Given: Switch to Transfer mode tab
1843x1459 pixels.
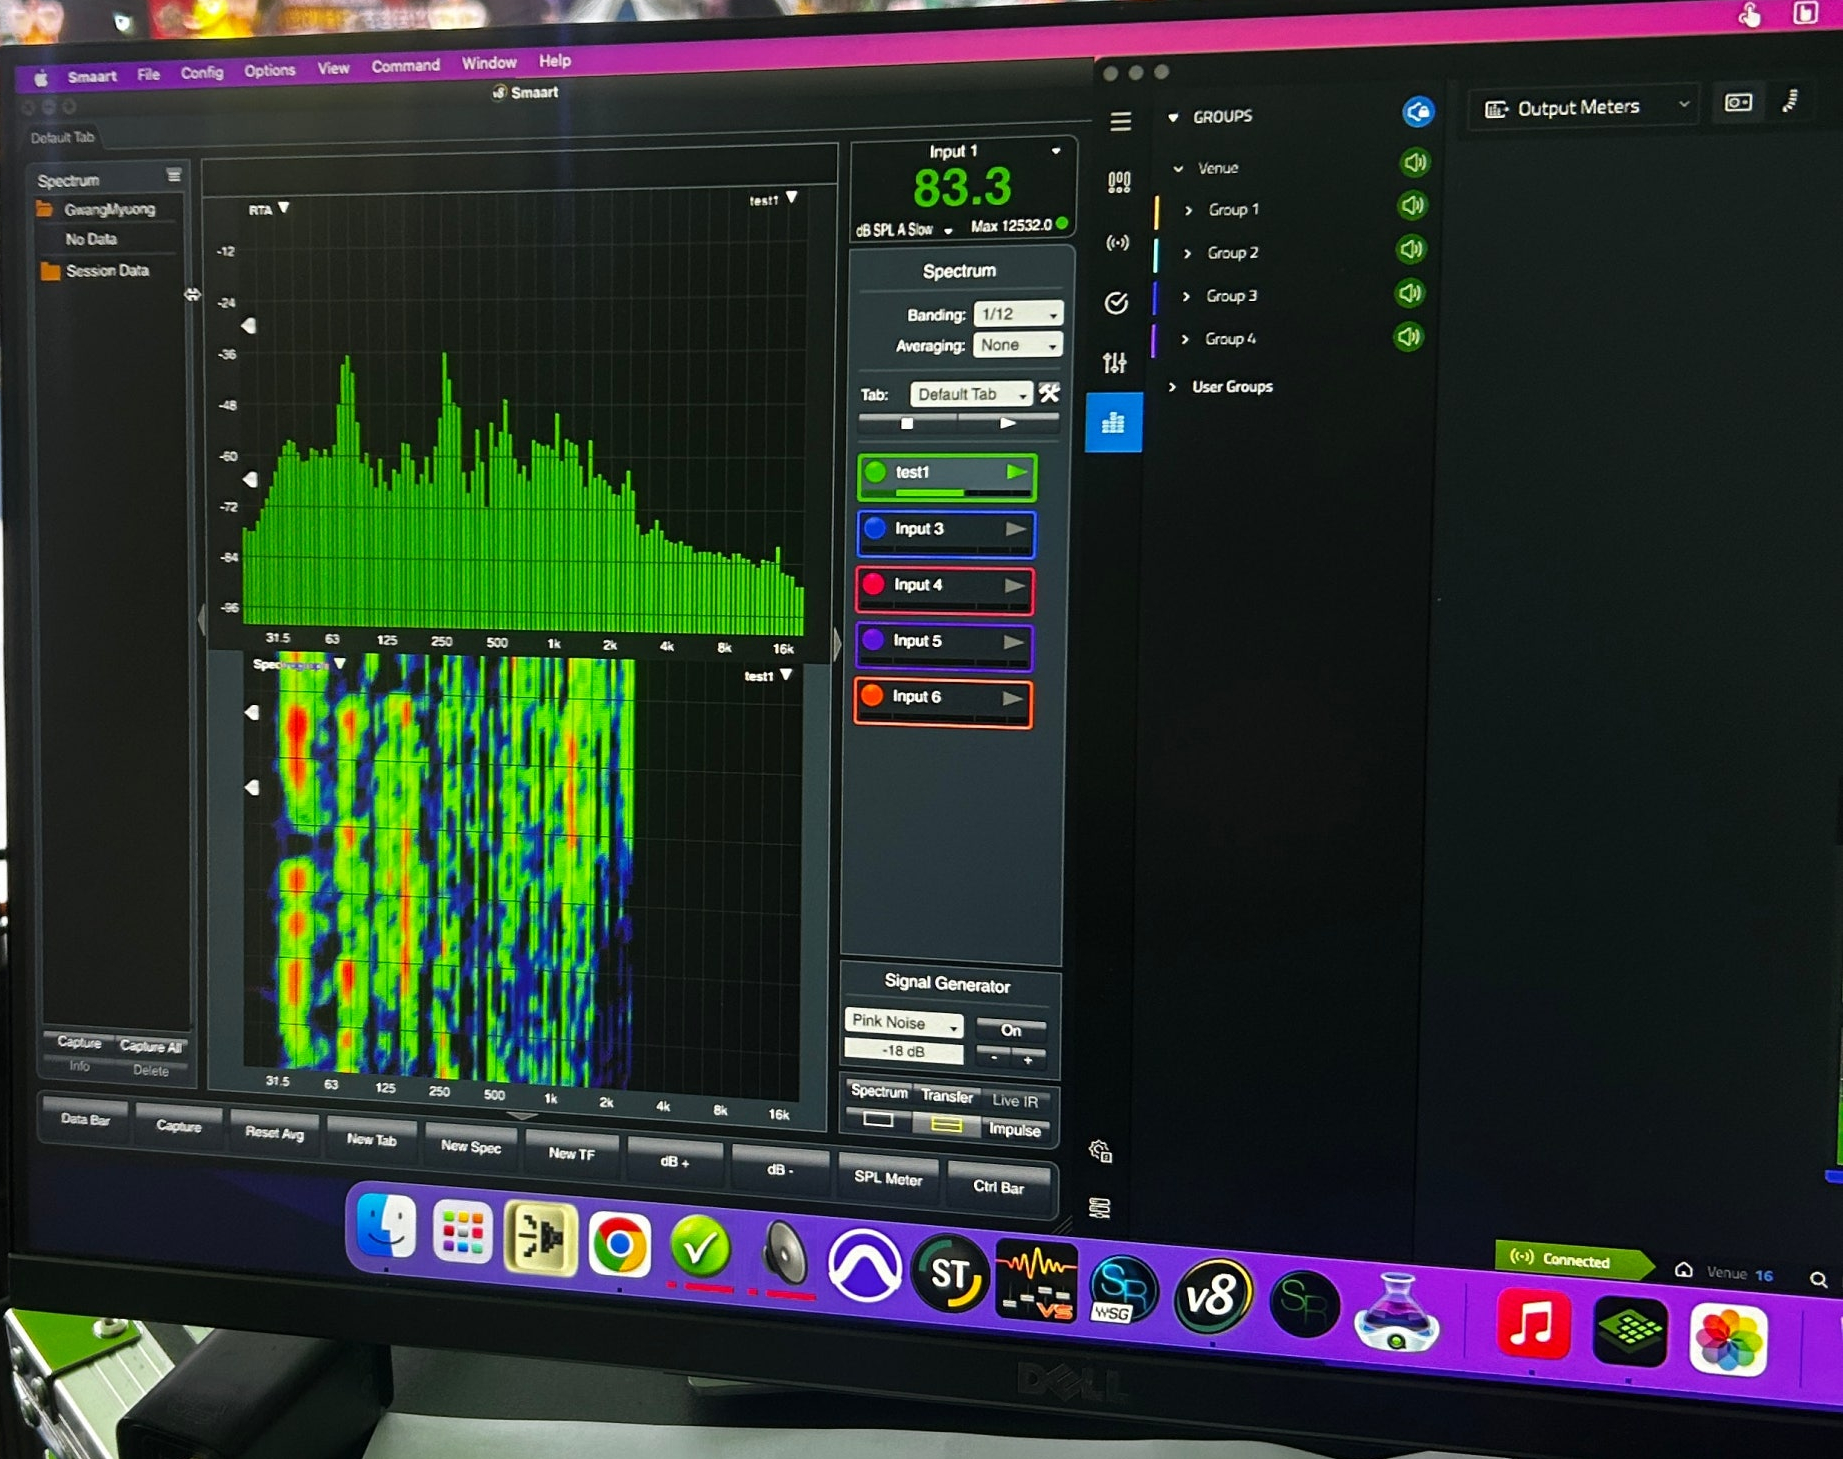Looking at the screenshot, I should 946,1096.
